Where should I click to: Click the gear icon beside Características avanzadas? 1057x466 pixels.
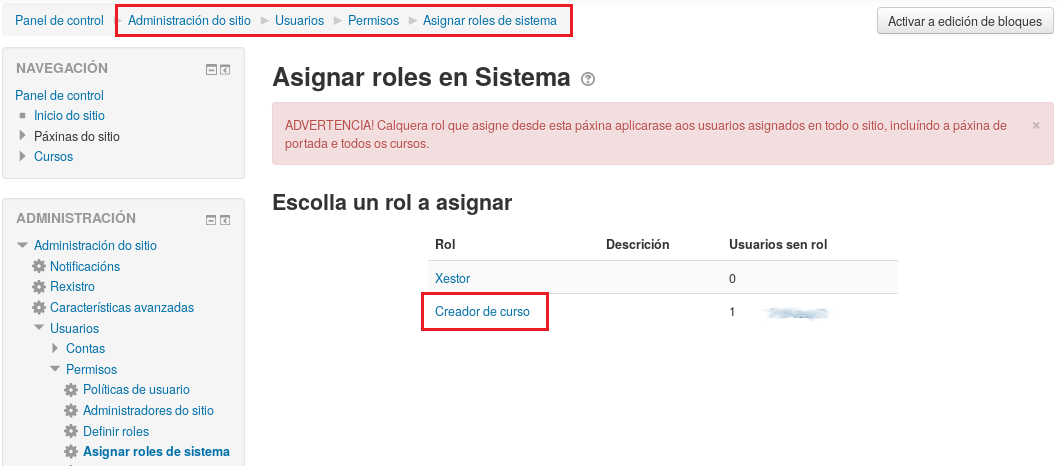[x=39, y=308]
